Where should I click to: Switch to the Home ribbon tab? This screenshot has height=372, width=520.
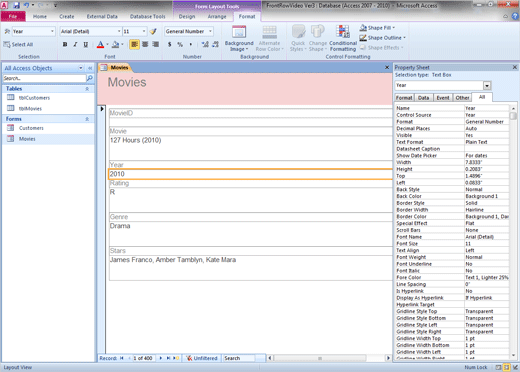40,16
